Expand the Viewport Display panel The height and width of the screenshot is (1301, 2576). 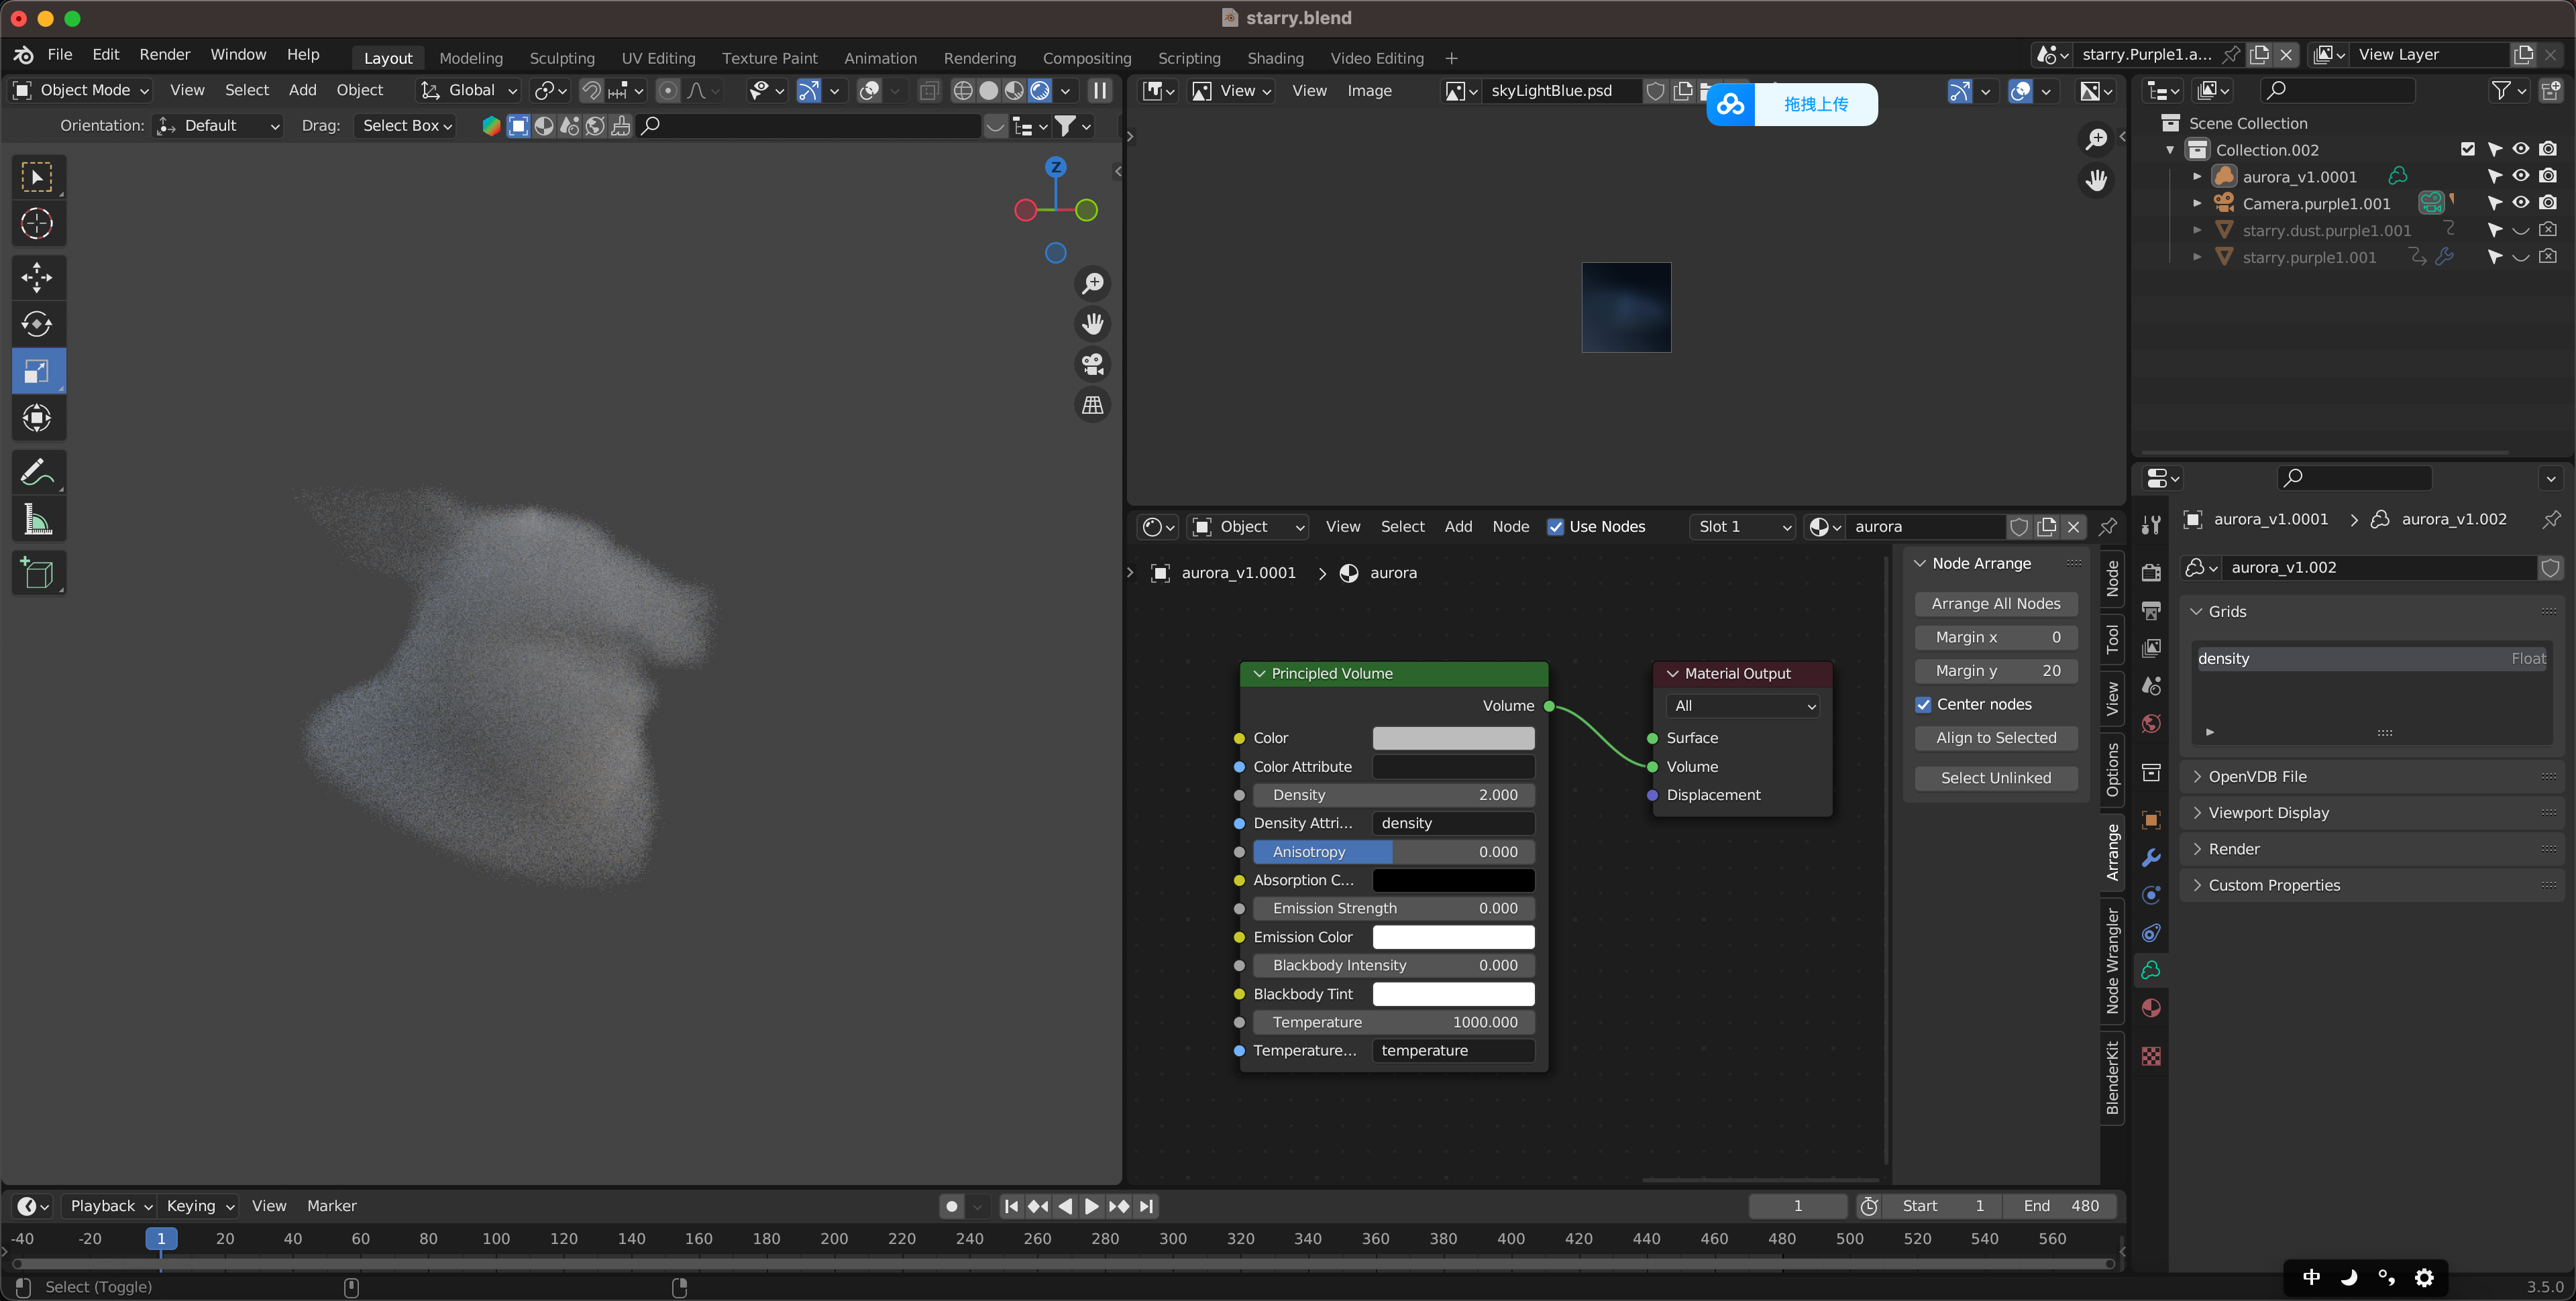click(2268, 813)
